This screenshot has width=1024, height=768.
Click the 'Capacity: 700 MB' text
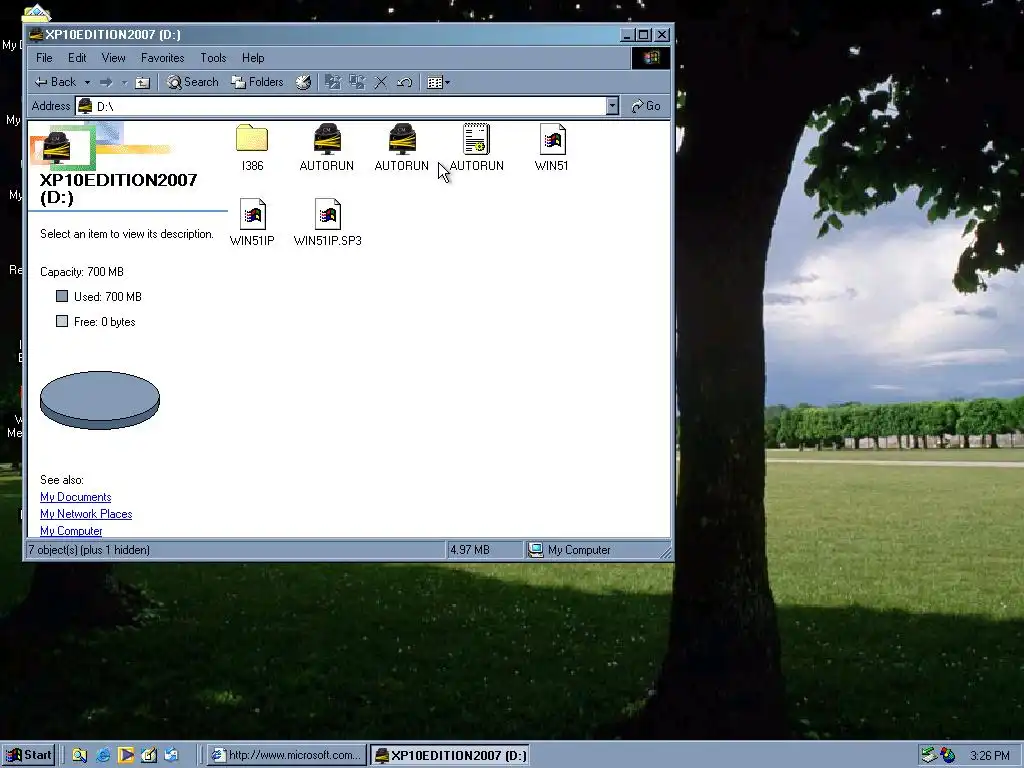coord(82,272)
